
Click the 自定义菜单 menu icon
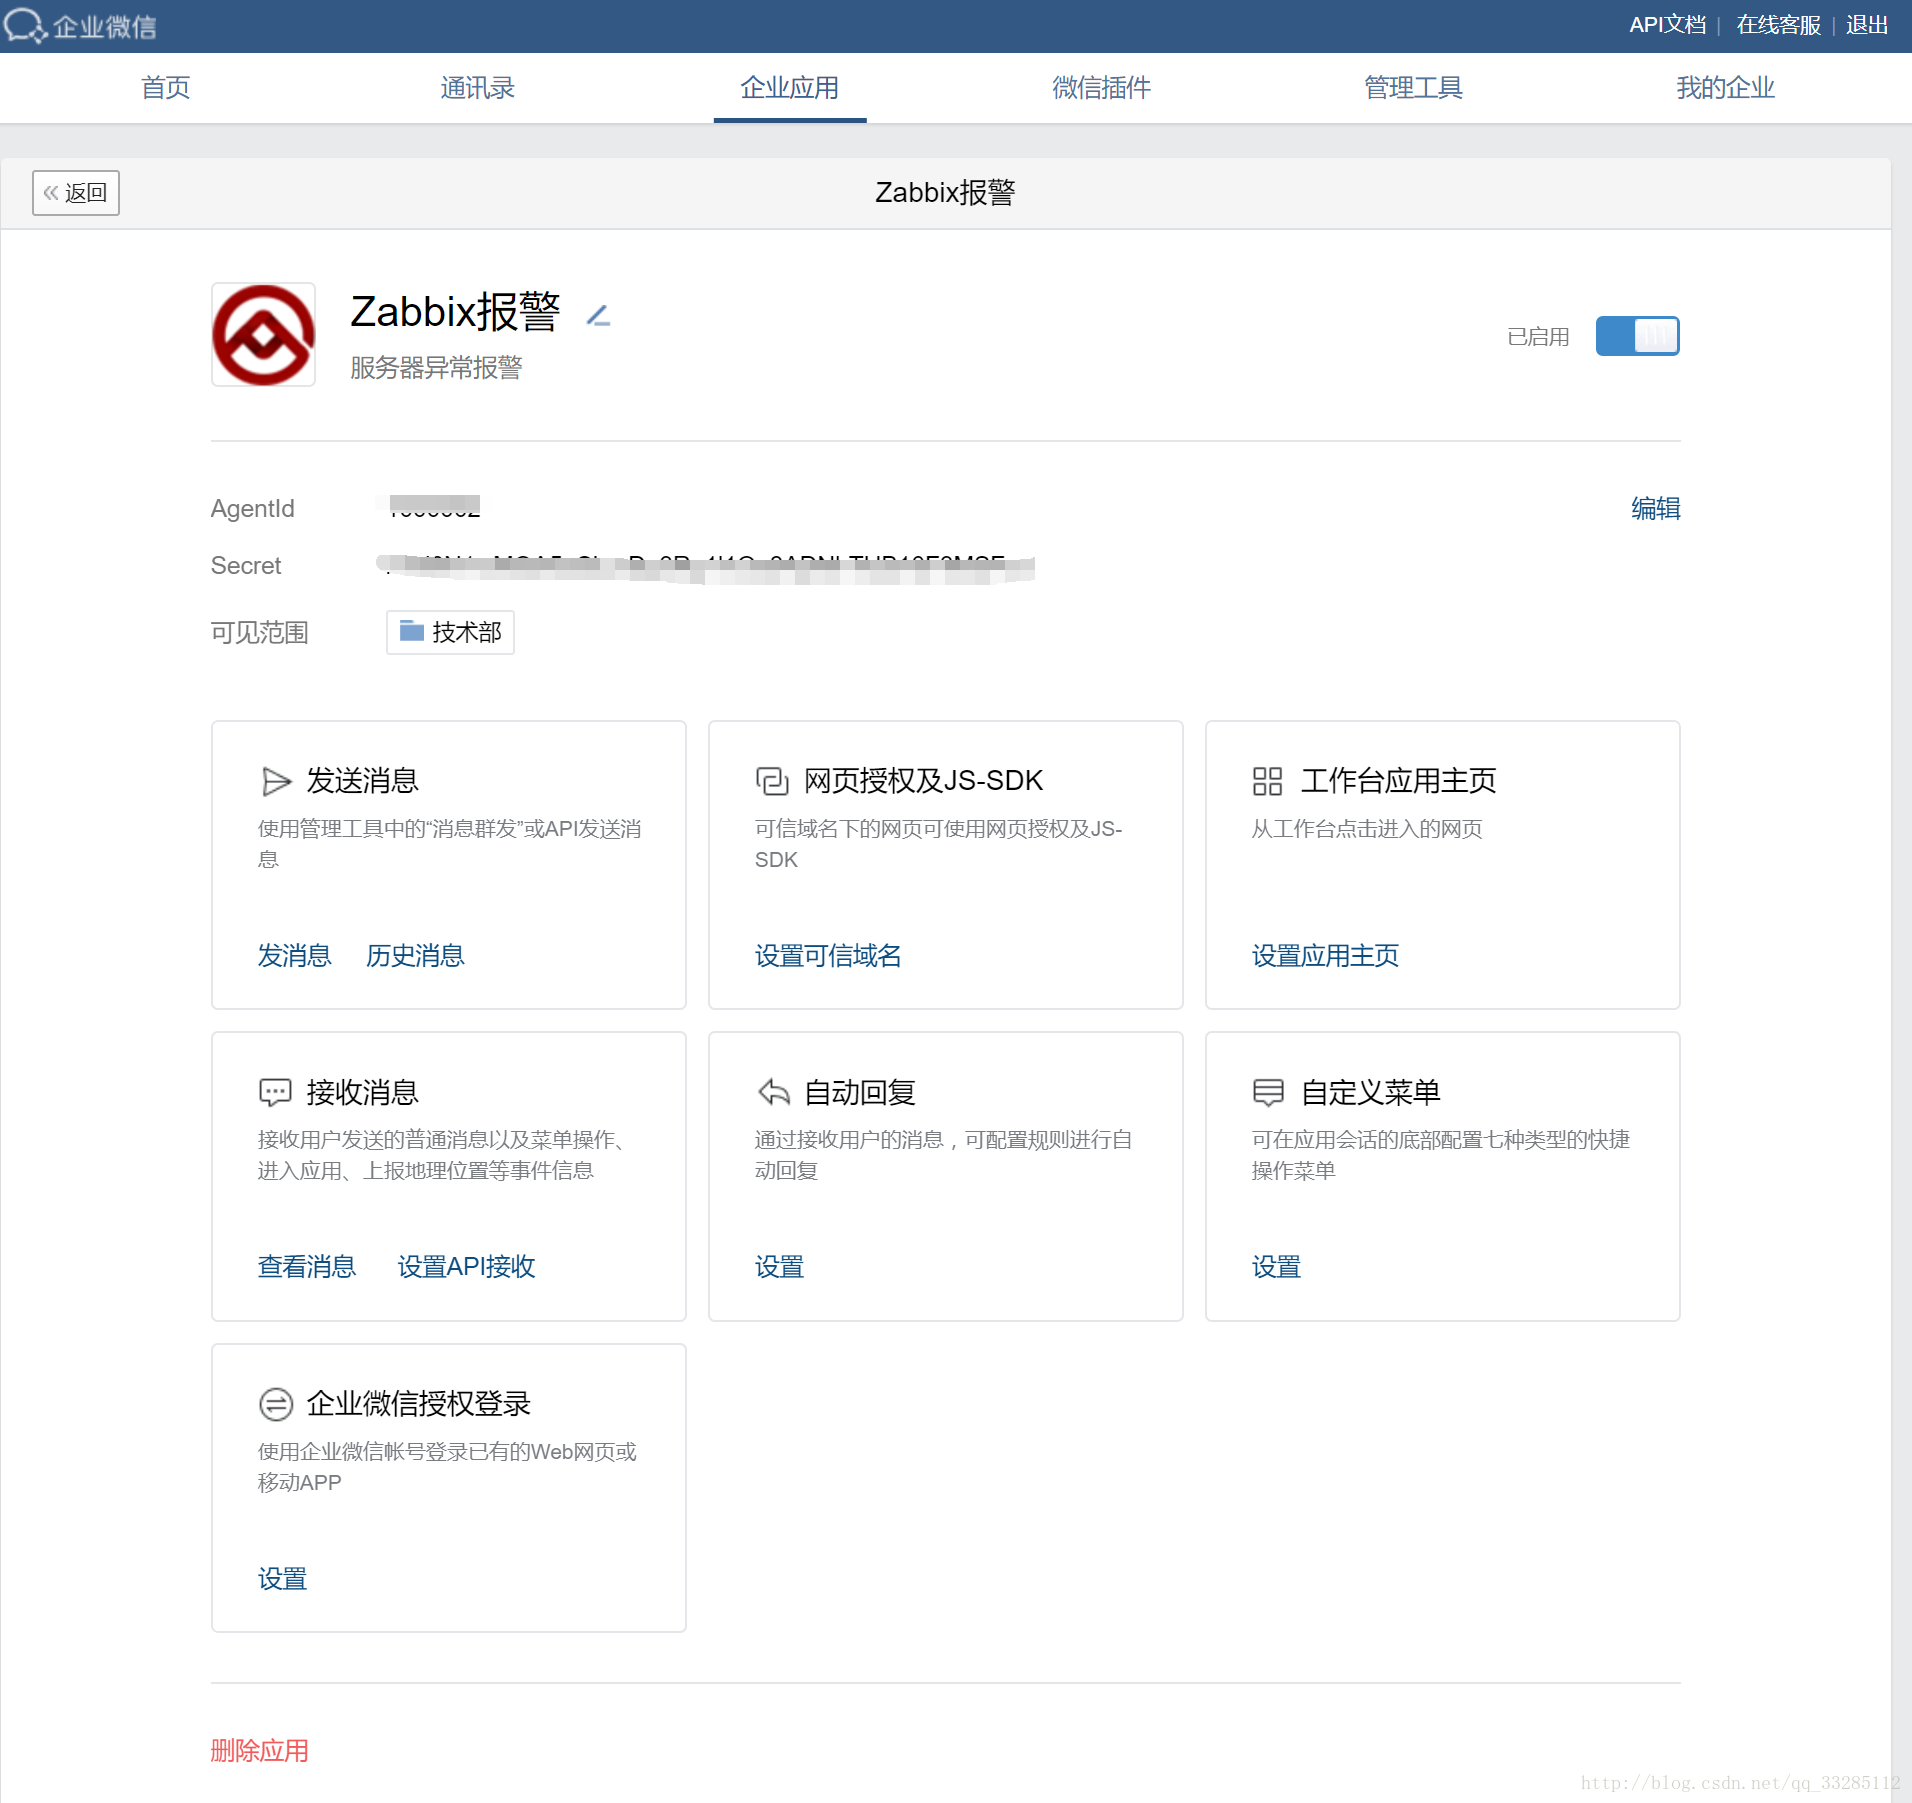pos(1268,1092)
